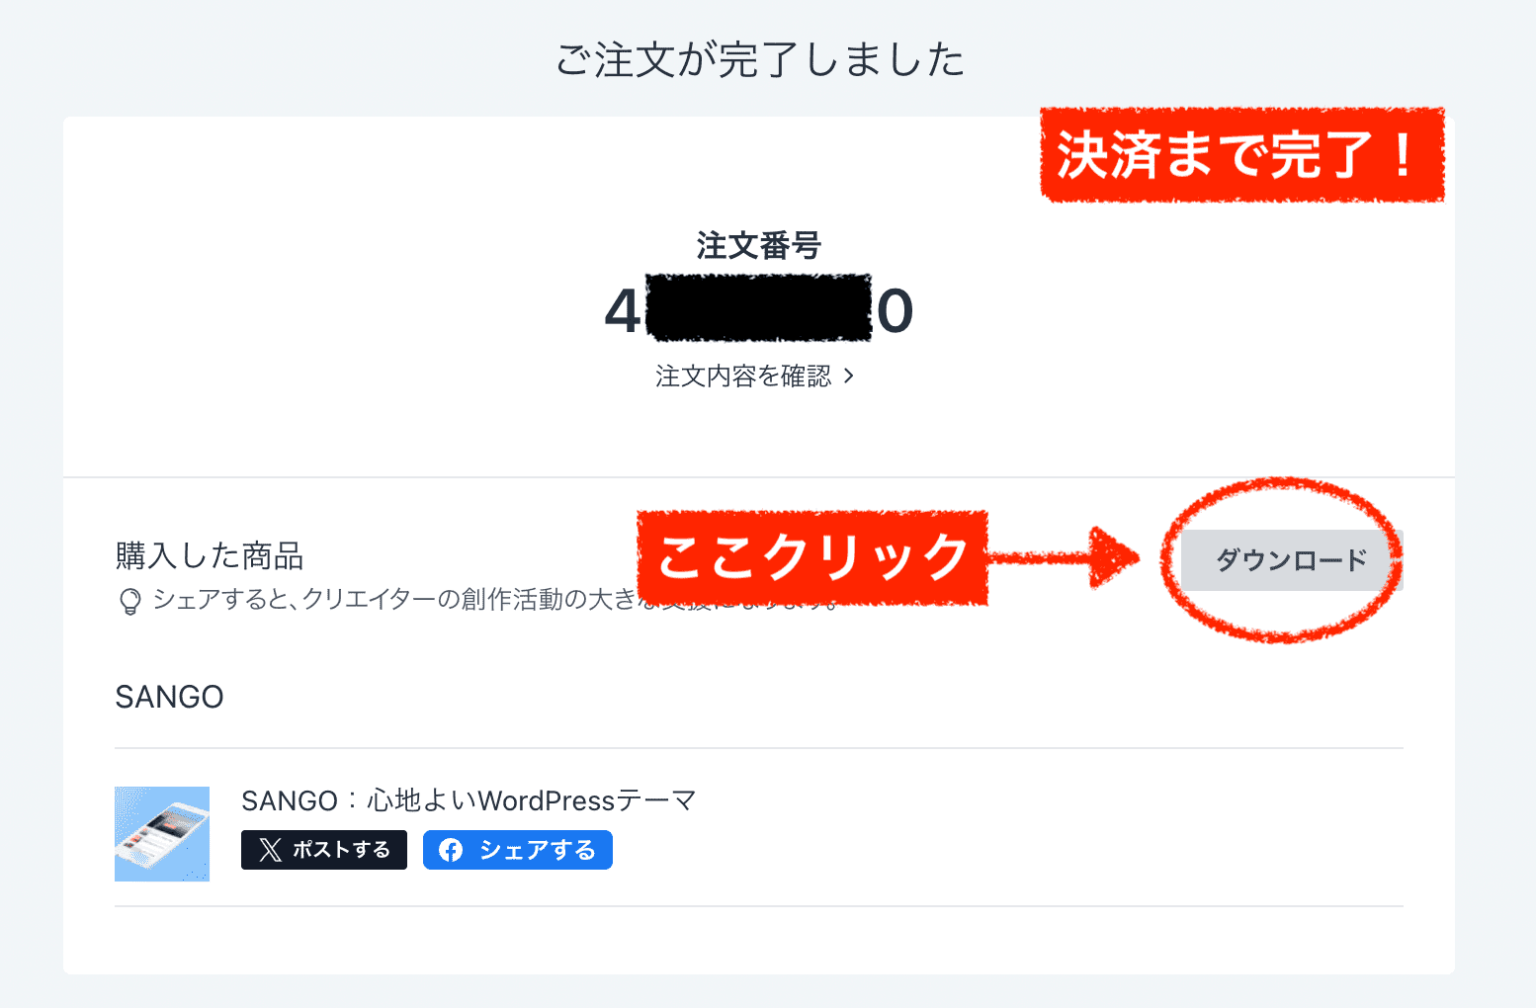The height and width of the screenshot is (1008, 1536).
Task: Click the Facebook icon inside the シェアする button
Action: (451, 850)
